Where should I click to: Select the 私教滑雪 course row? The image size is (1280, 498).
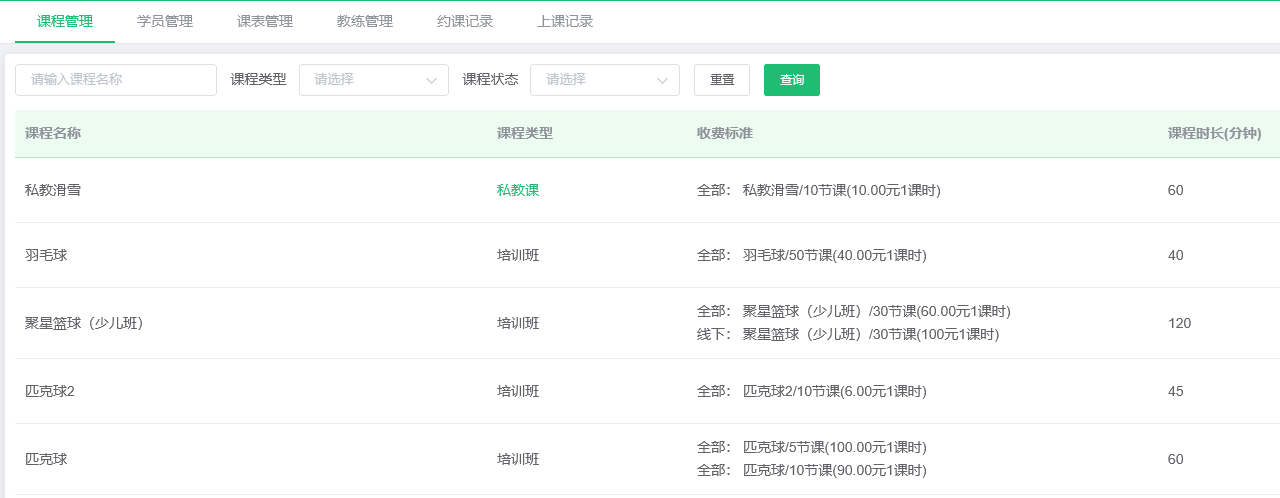(x=647, y=190)
